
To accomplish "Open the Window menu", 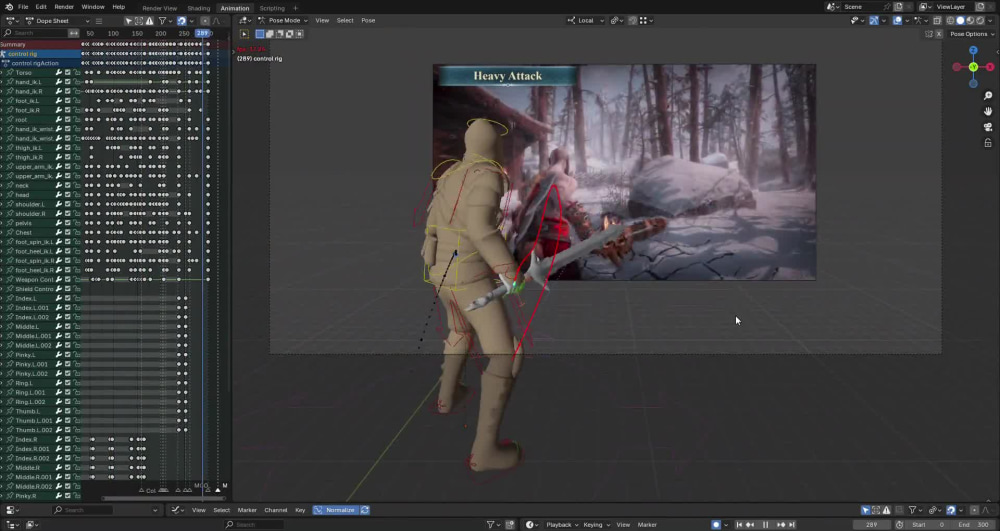I will pyautogui.click(x=93, y=7).
